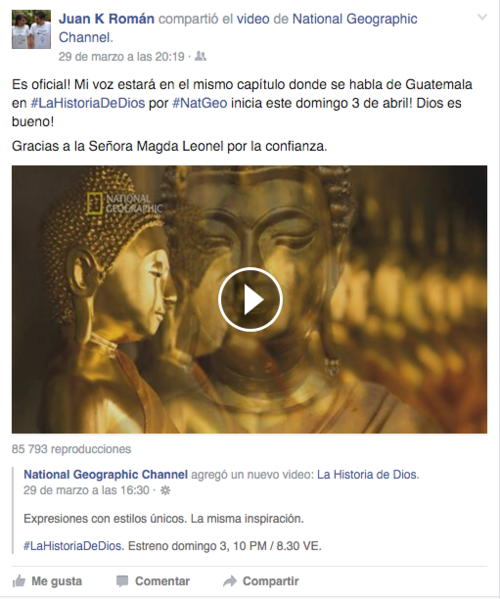The width and height of the screenshot is (500, 599).
Task: Open the post options chevron menu
Action: [482, 17]
